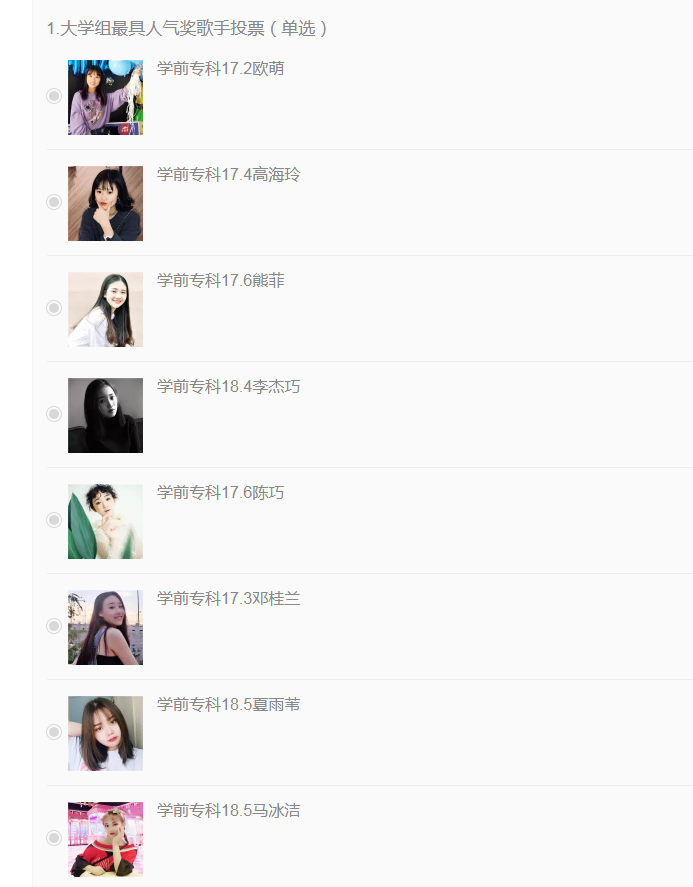Open photo of 学前专科17.3邓桂兰
Screen dimensions: 693x887
click(105, 627)
